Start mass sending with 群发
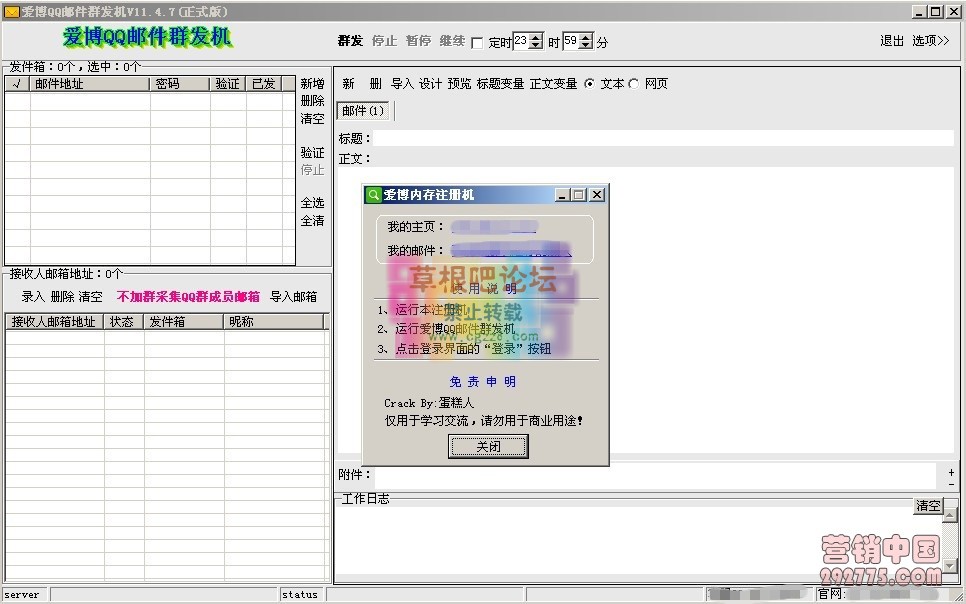The image size is (966, 604). [x=349, y=41]
